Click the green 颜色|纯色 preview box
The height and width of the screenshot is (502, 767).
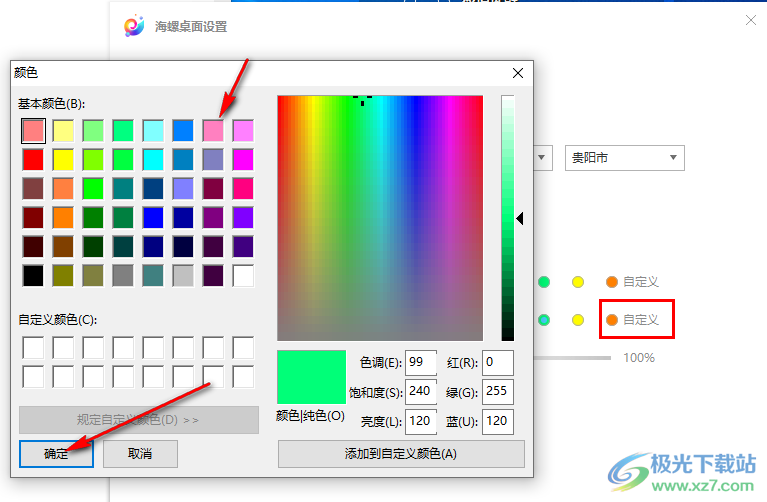click(x=312, y=377)
